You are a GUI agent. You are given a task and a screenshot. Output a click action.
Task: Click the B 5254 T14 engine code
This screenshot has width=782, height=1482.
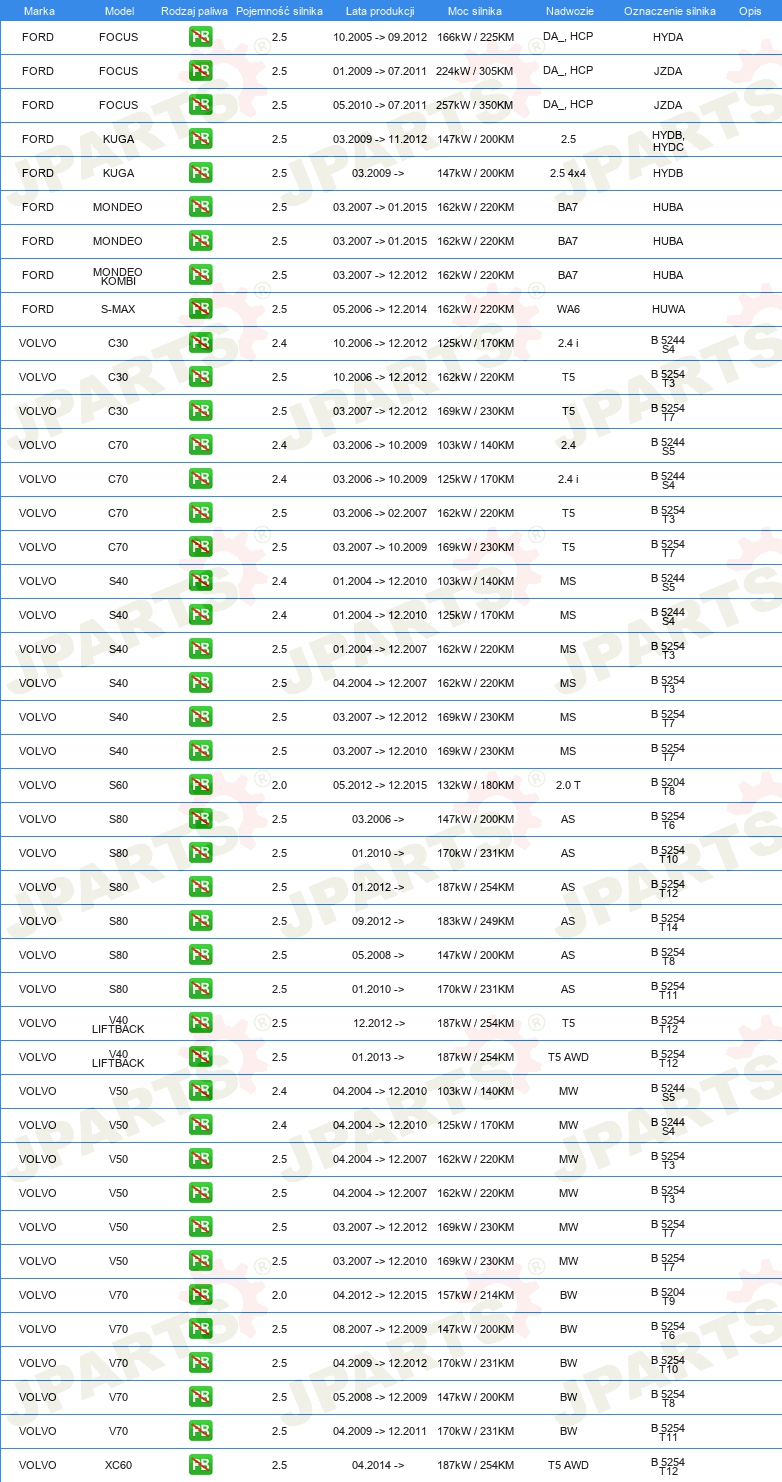(x=668, y=922)
